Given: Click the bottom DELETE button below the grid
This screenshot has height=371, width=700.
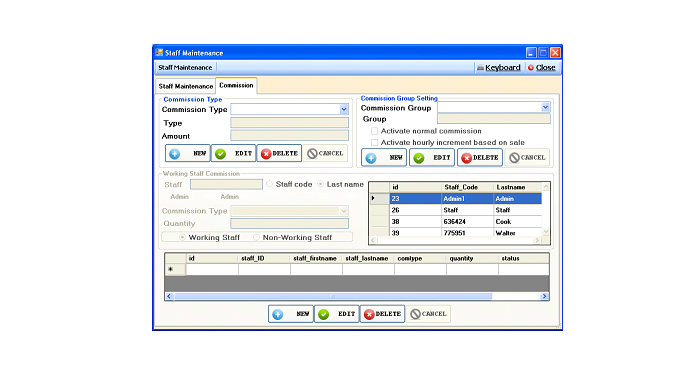Looking at the screenshot, I should [x=383, y=314].
